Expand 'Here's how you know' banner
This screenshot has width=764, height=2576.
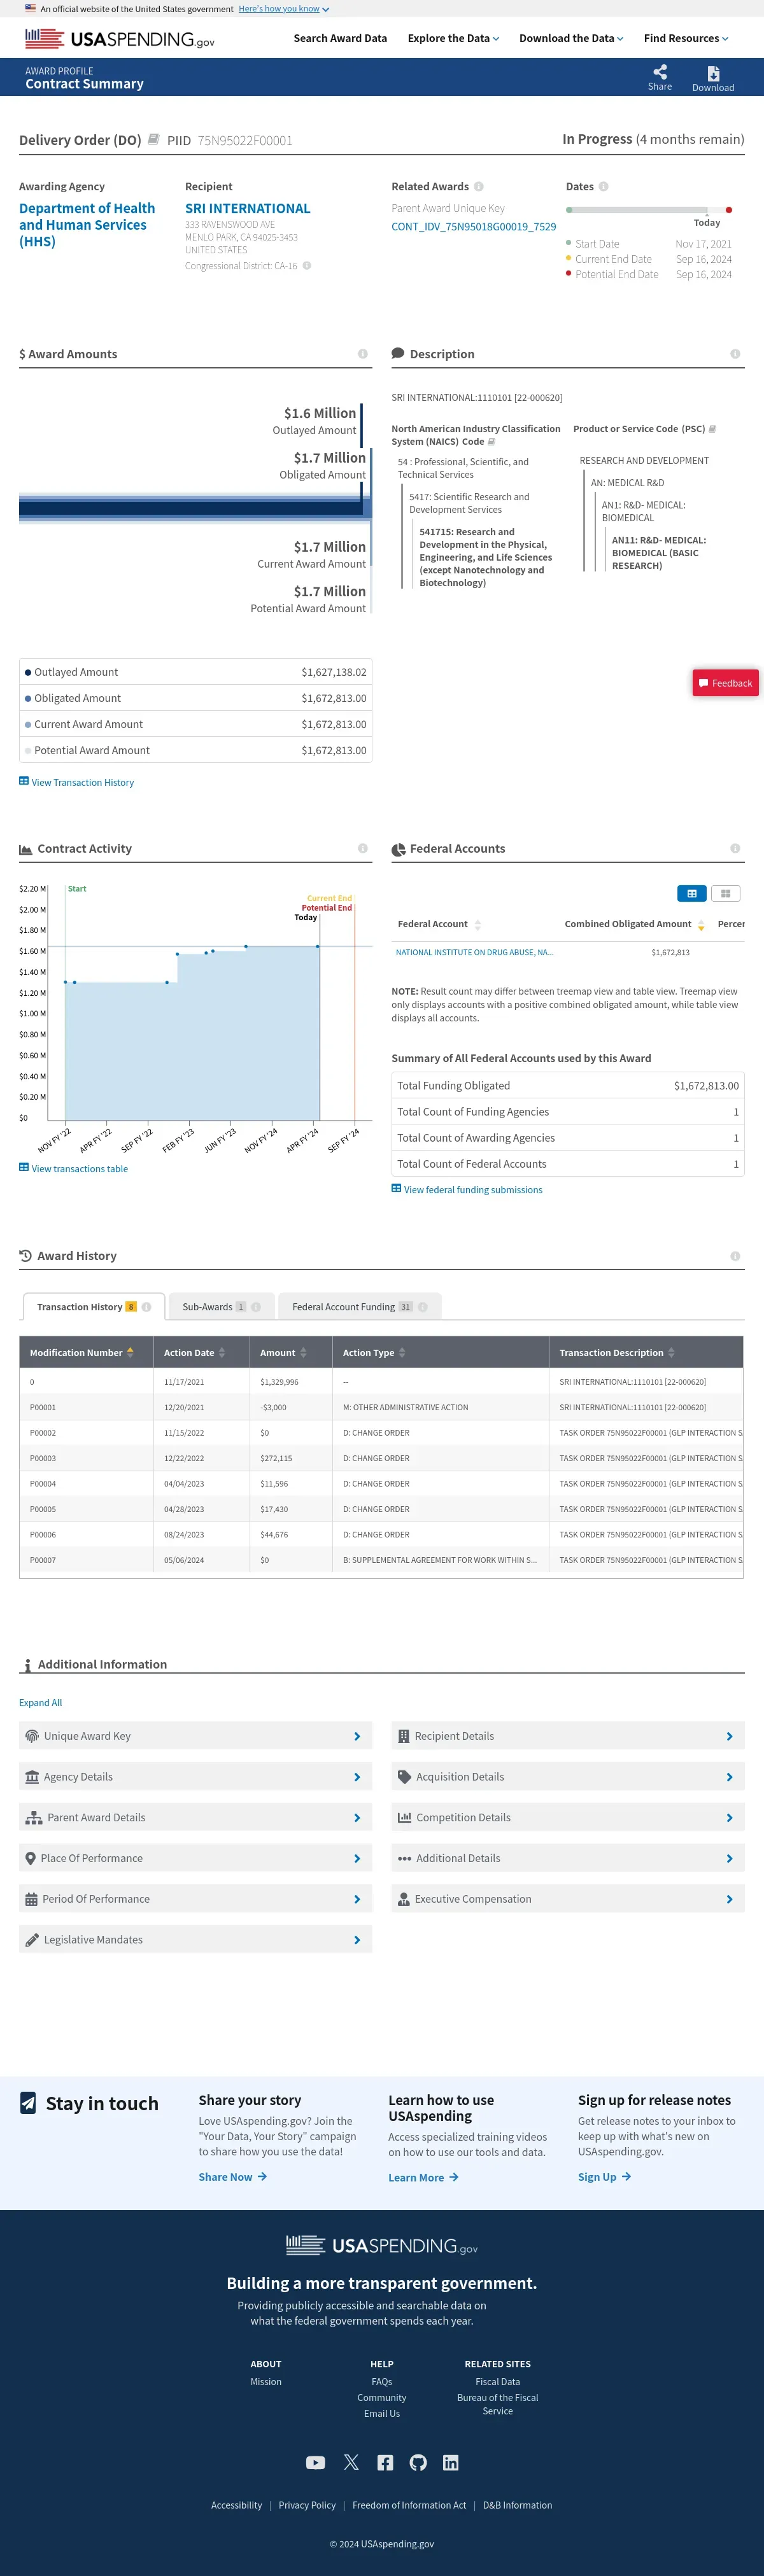coord(284,9)
